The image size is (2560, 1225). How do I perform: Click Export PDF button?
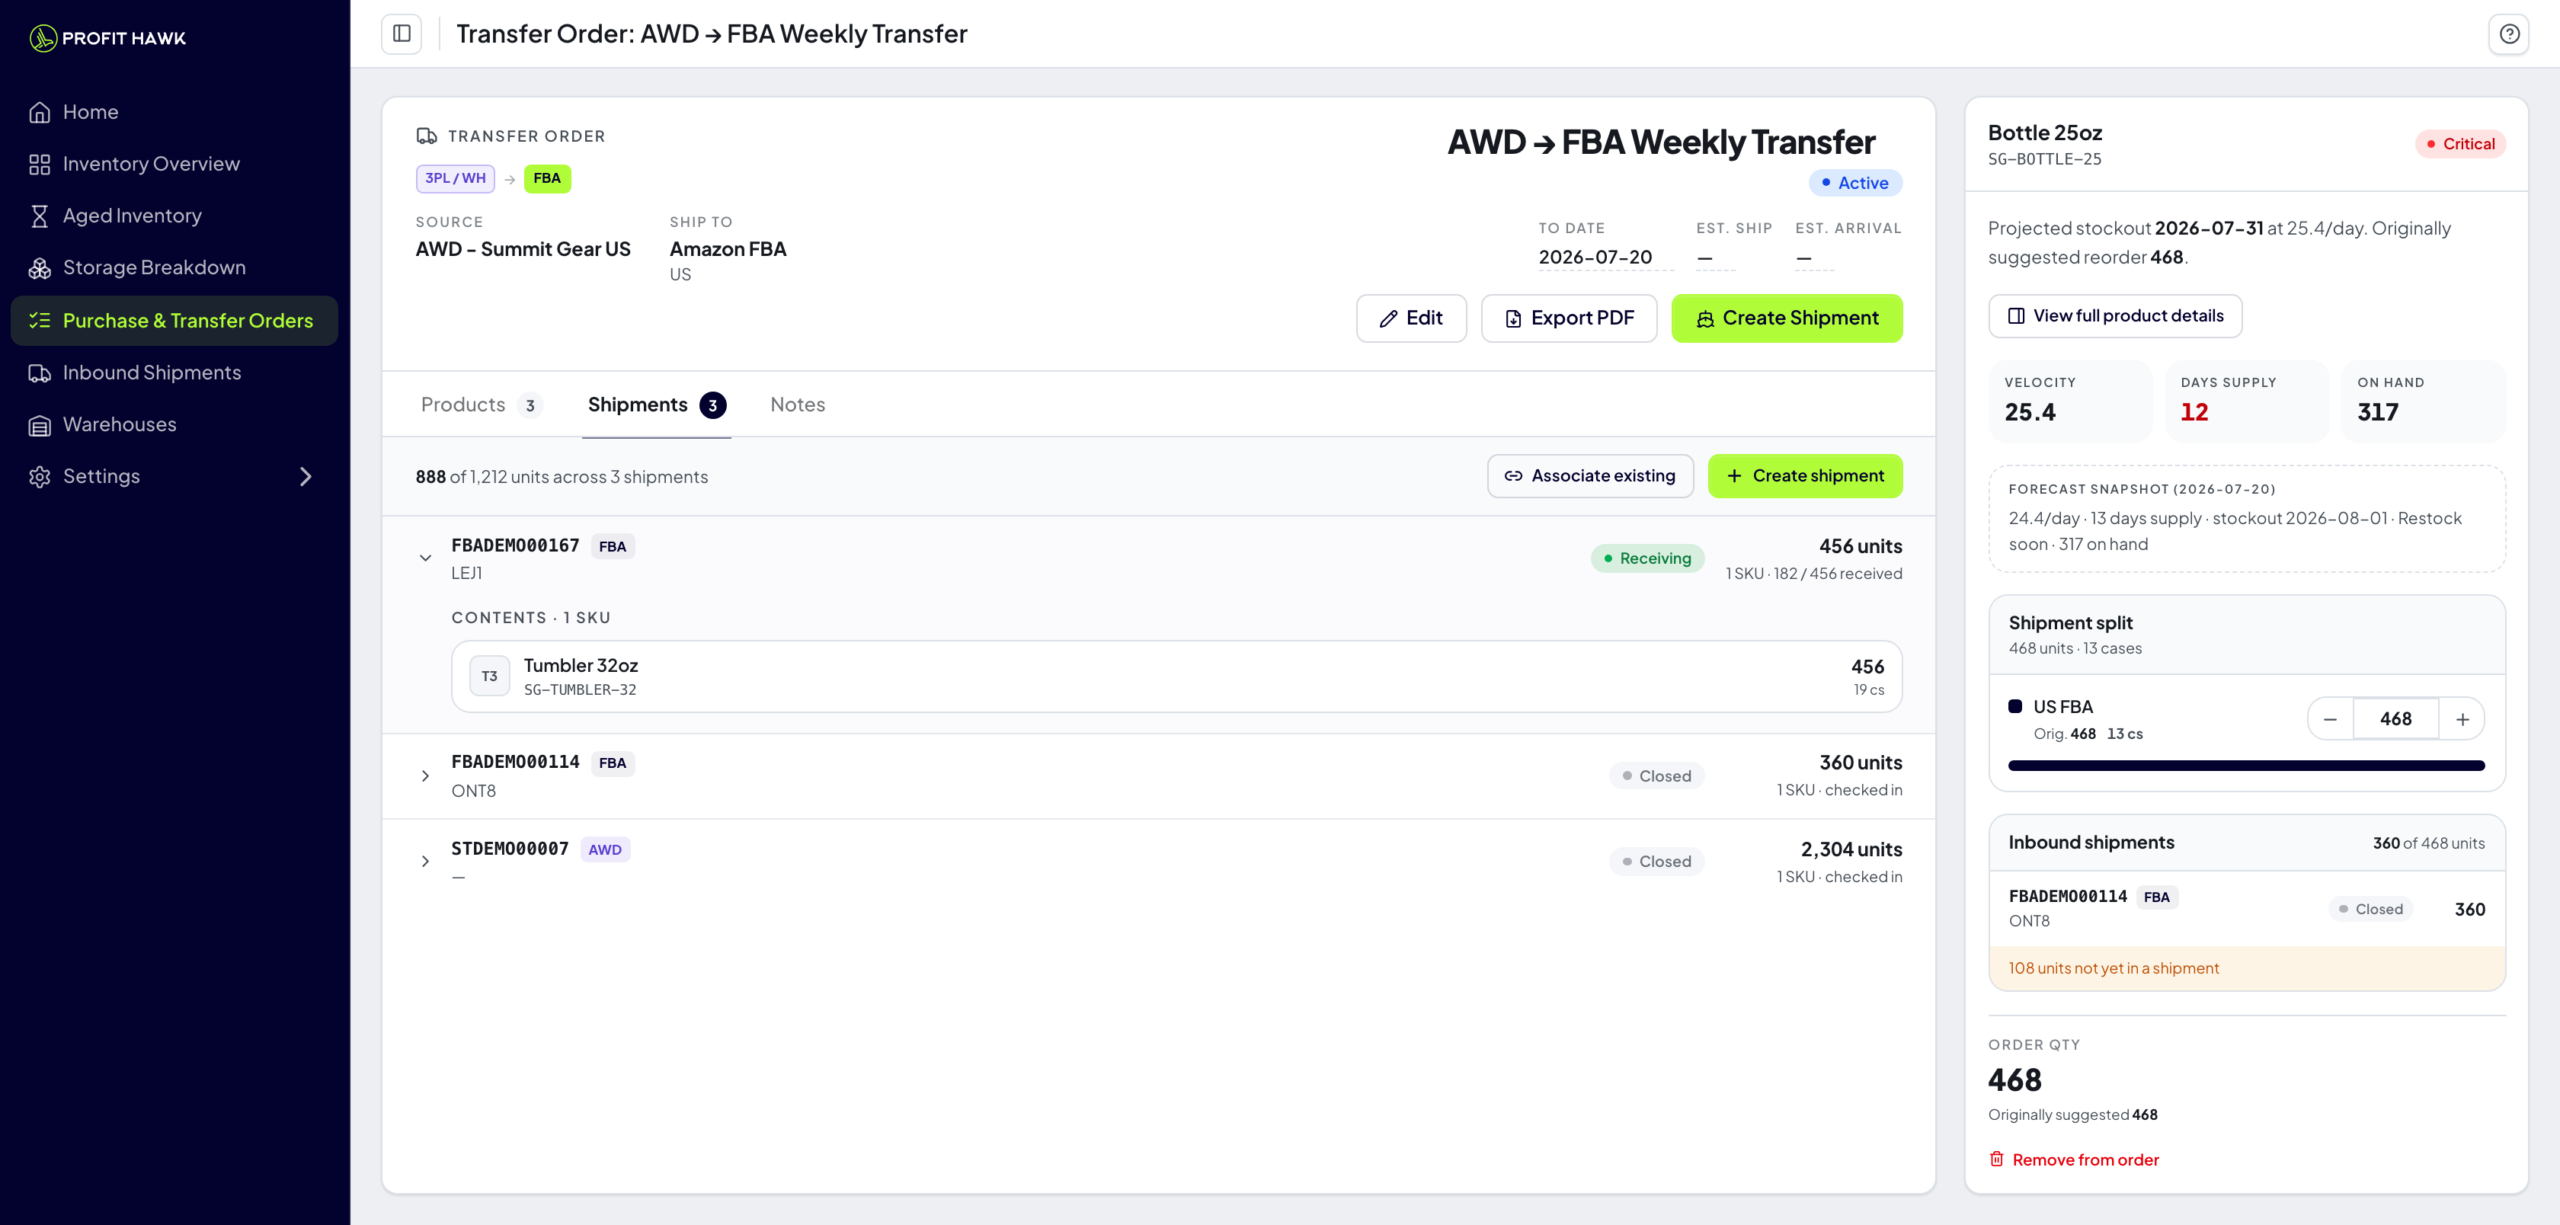[1569, 318]
